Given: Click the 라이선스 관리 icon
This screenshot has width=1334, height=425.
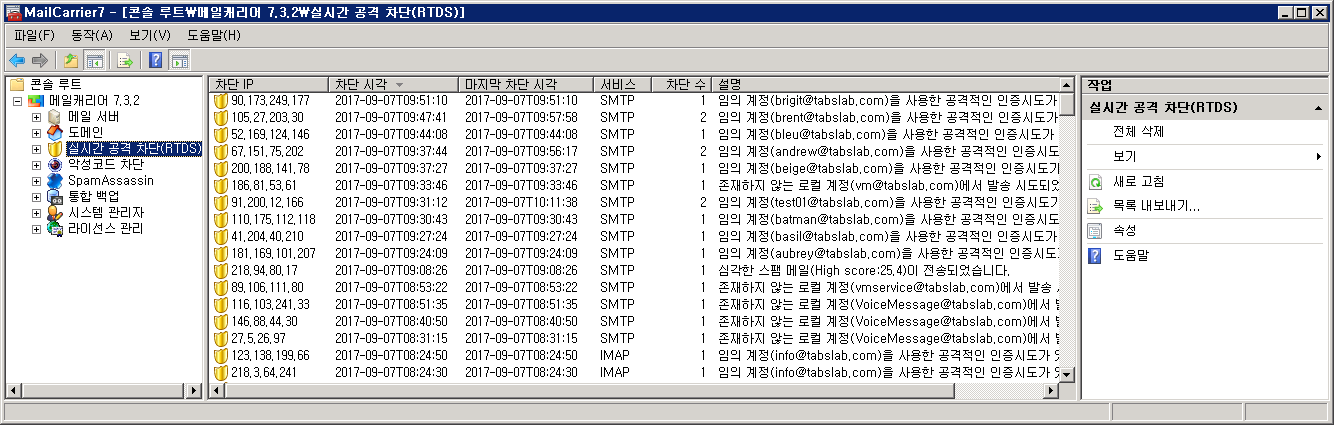Looking at the screenshot, I should point(55,229).
